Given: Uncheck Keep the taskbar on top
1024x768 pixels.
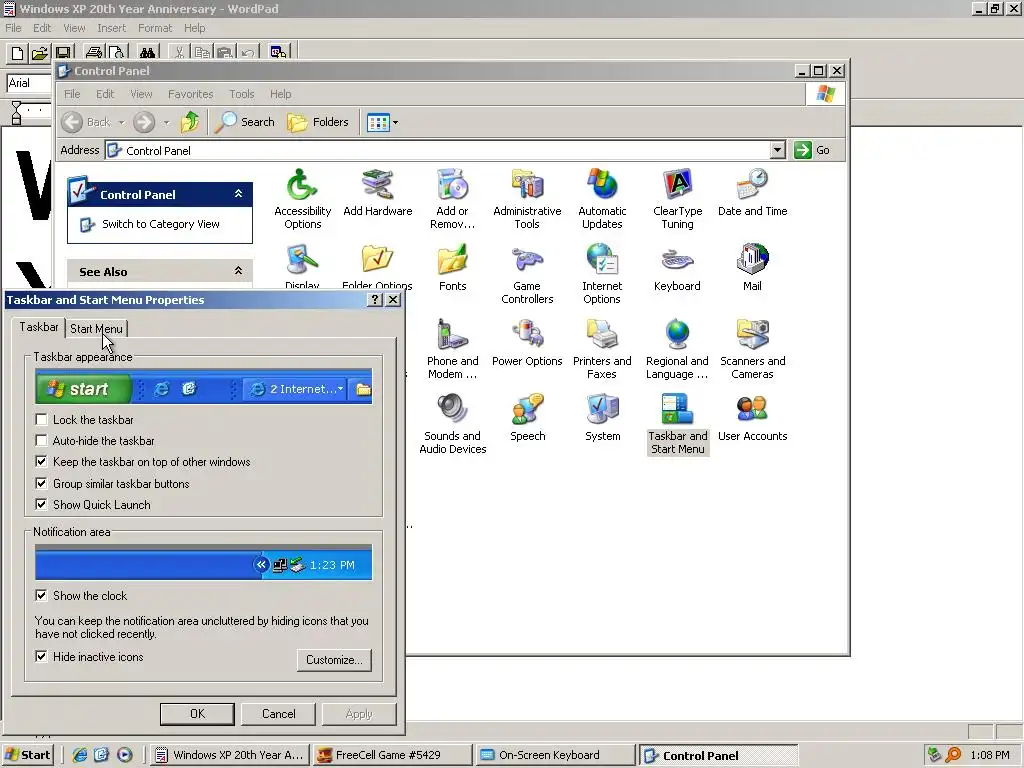Looking at the screenshot, I should pyautogui.click(x=41, y=462).
